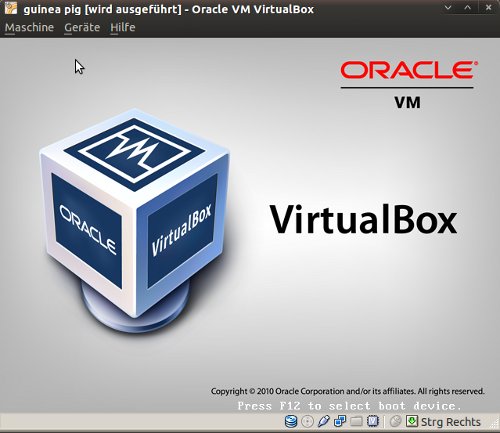Click the mouse integration status icon
The image size is (500, 433).
tap(395, 421)
